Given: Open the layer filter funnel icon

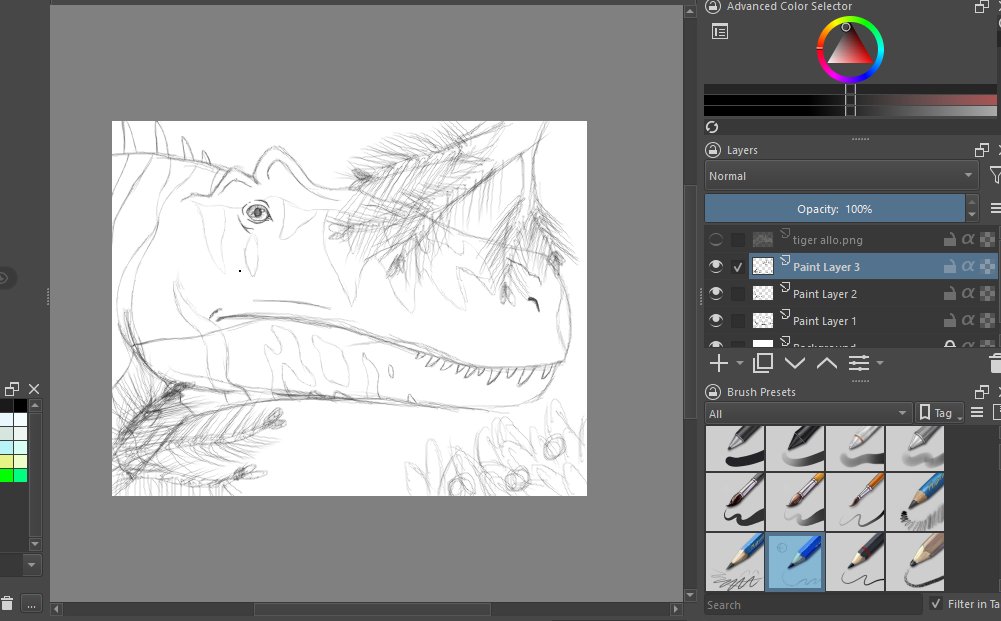Looking at the screenshot, I should tap(995, 175).
